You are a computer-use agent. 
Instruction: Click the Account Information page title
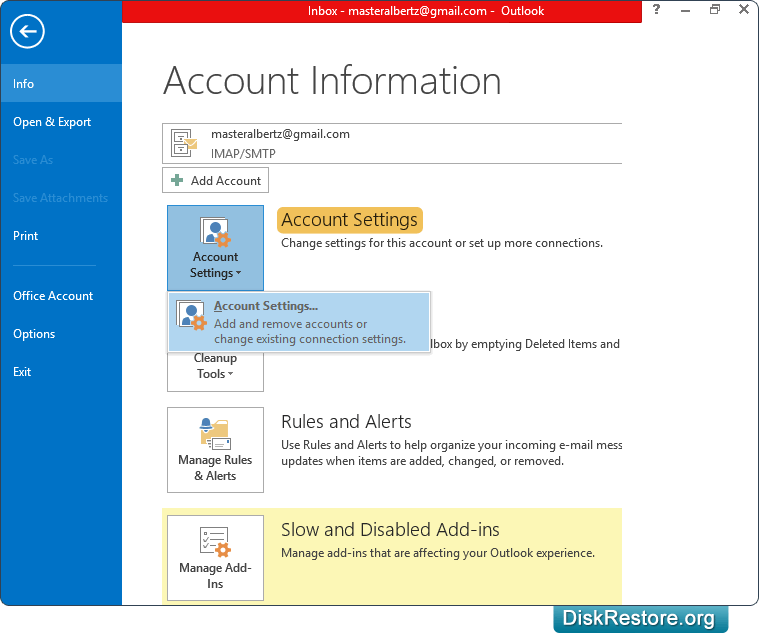(x=332, y=80)
